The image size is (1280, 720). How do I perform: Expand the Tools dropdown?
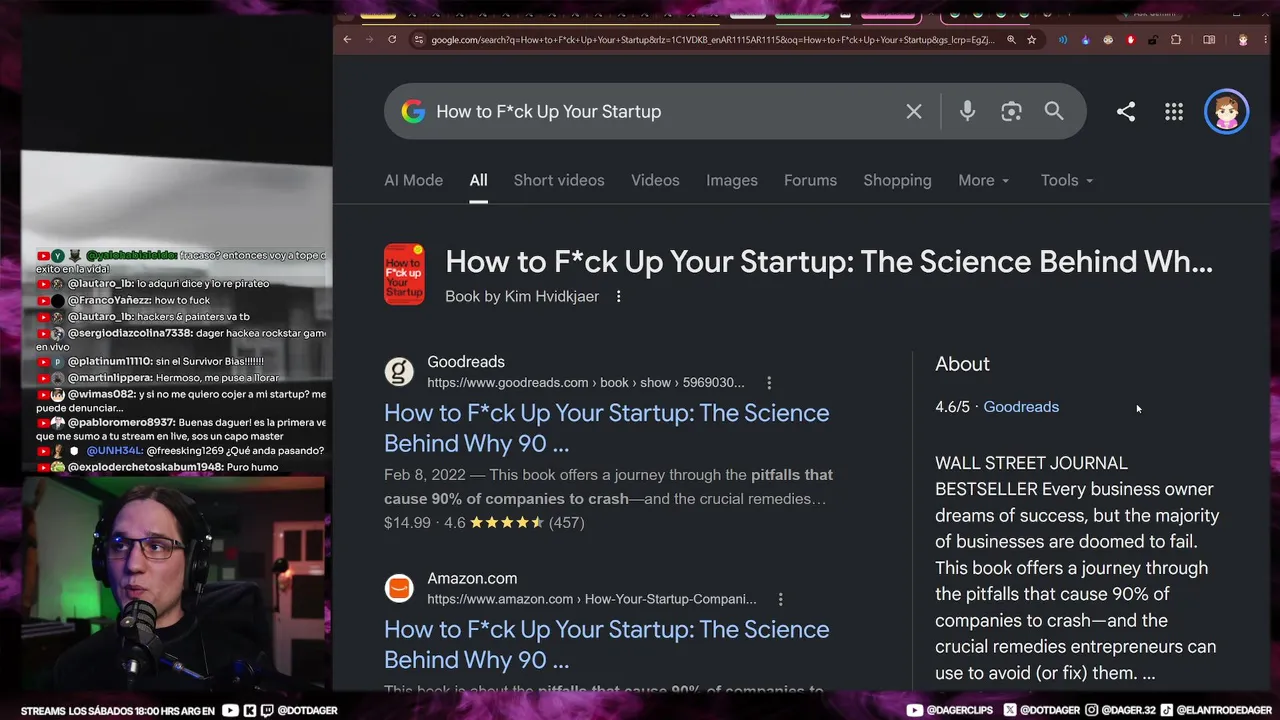click(1067, 180)
